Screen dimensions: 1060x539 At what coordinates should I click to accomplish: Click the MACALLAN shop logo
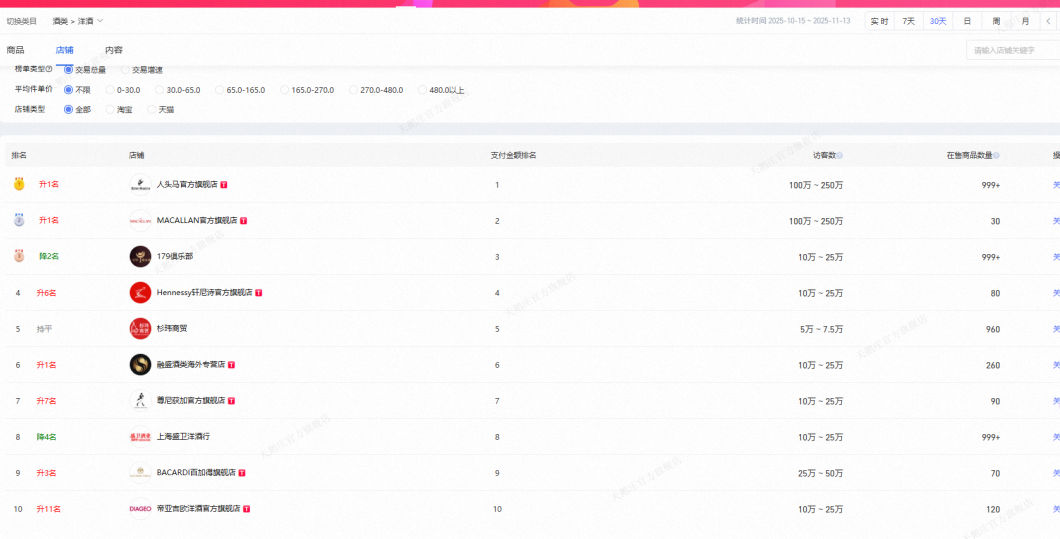click(x=140, y=220)
